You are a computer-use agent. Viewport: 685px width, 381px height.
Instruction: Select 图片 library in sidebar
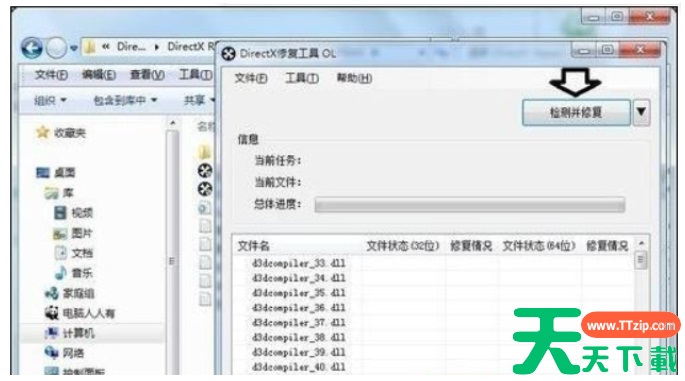click(73, 233)
